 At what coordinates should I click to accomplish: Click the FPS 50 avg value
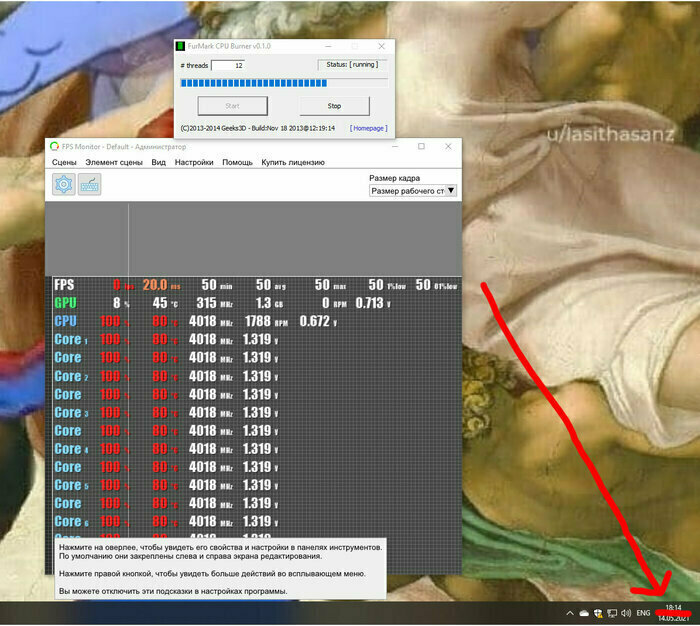[271, 285]
